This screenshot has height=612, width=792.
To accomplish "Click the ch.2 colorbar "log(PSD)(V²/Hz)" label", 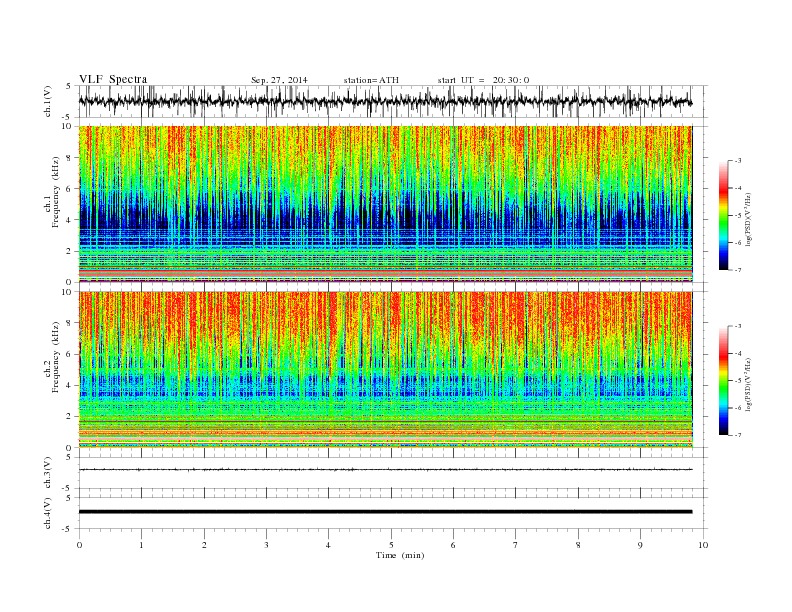I will [x=748, y=385].
